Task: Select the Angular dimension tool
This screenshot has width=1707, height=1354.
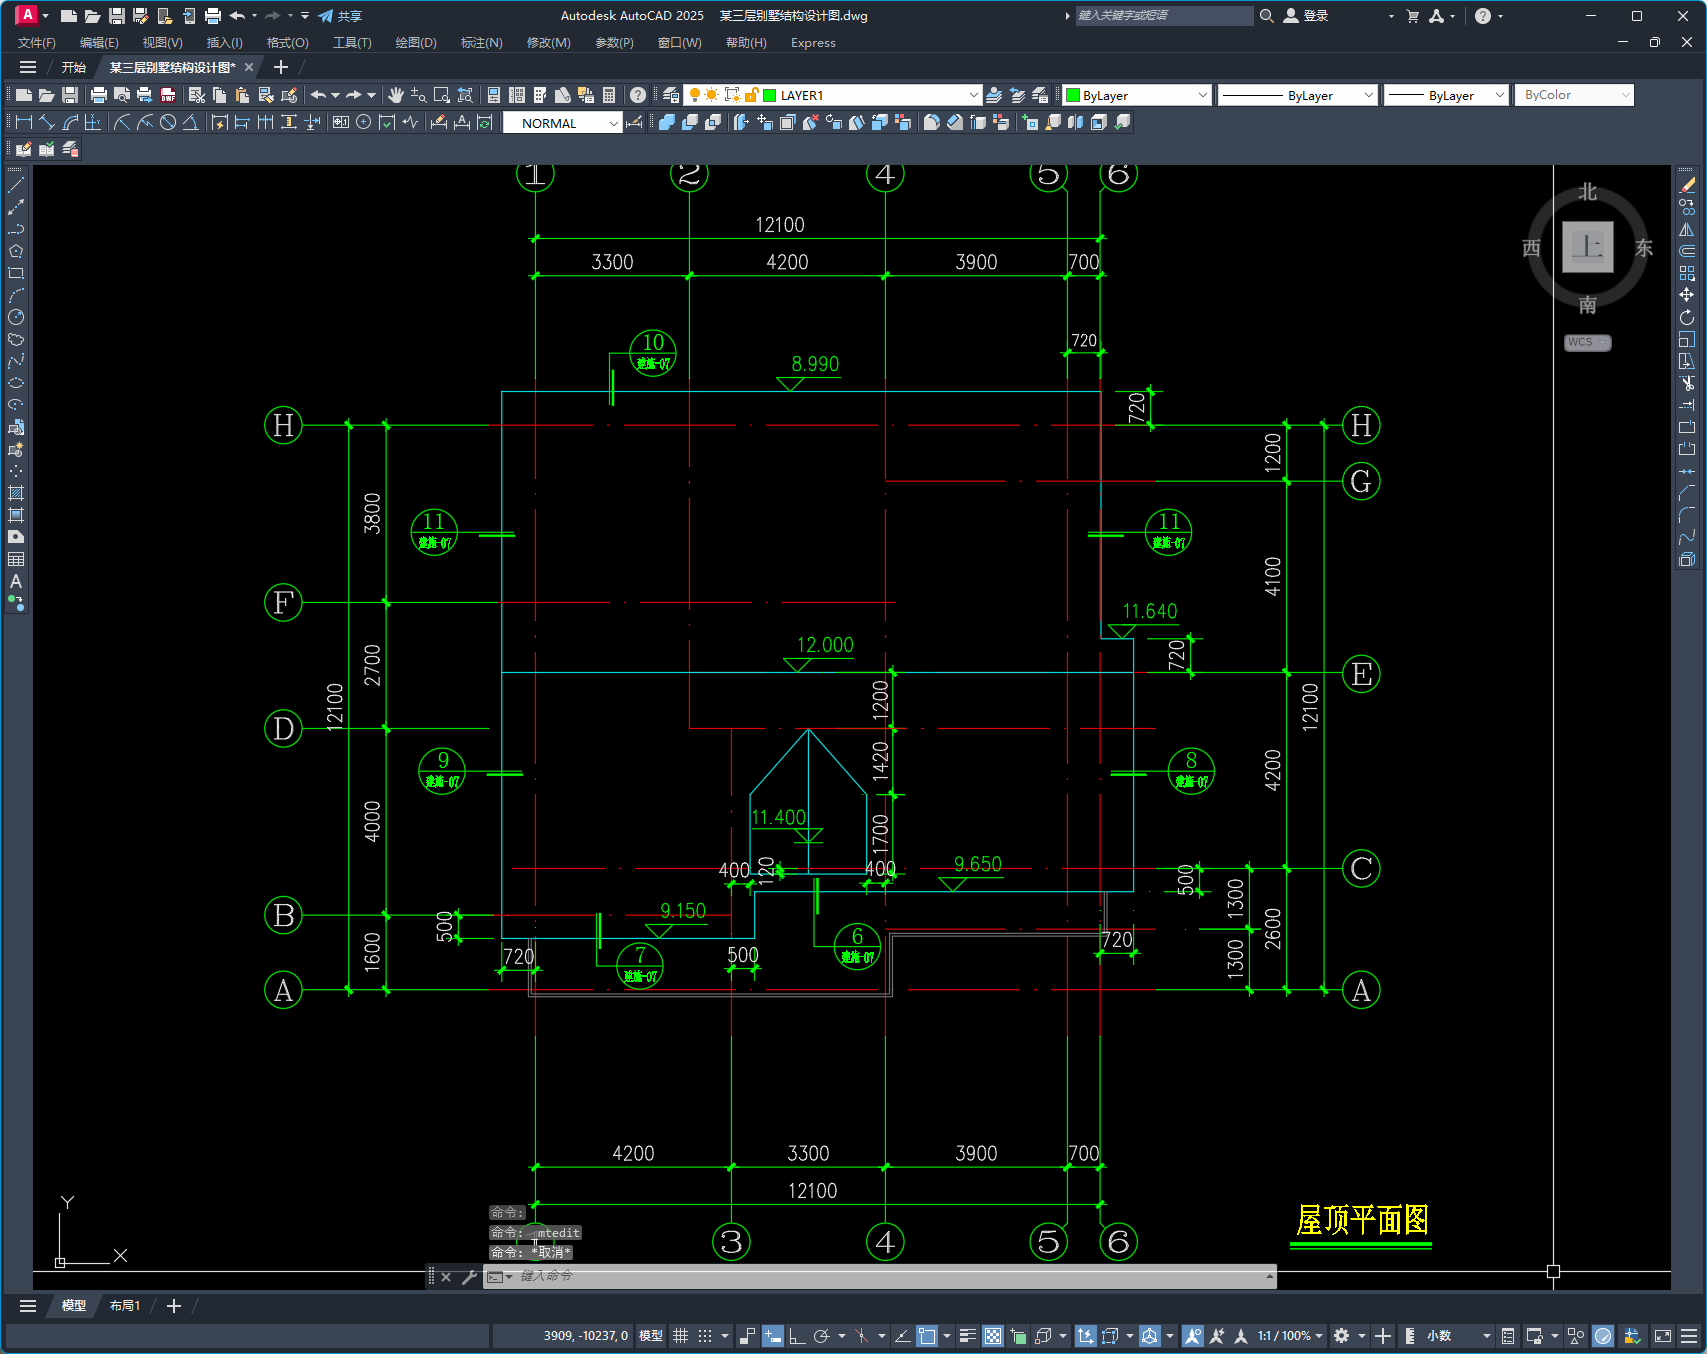Action: (190, 122)
